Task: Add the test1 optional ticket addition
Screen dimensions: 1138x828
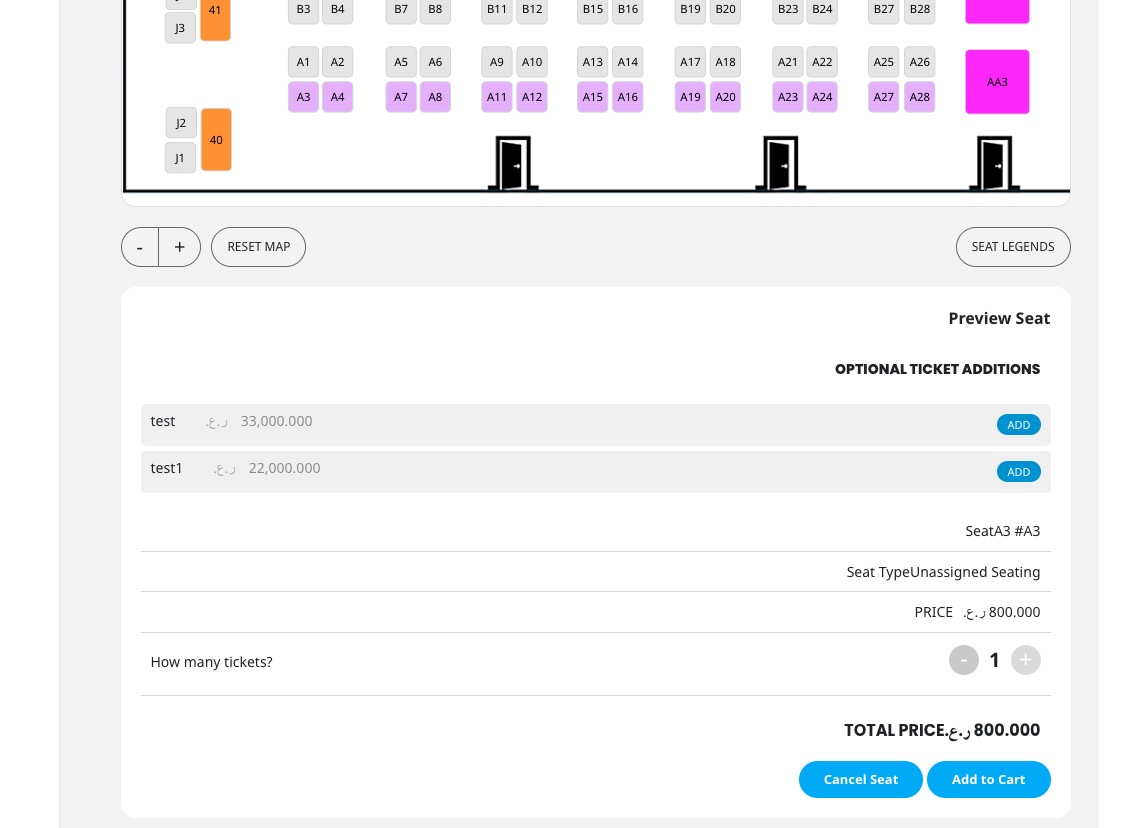Action: click(x=1018, y=472)
